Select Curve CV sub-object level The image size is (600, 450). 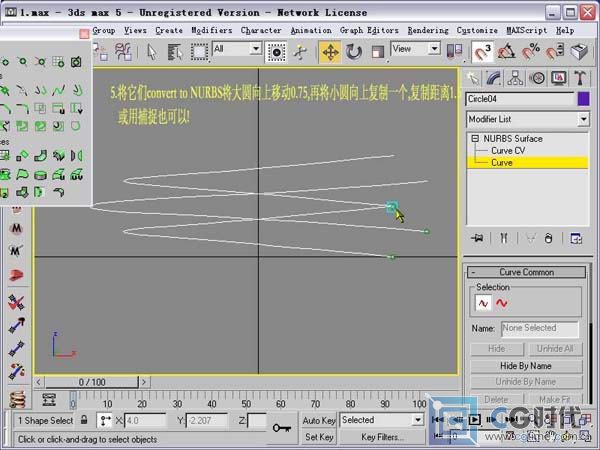pos(508,151)
